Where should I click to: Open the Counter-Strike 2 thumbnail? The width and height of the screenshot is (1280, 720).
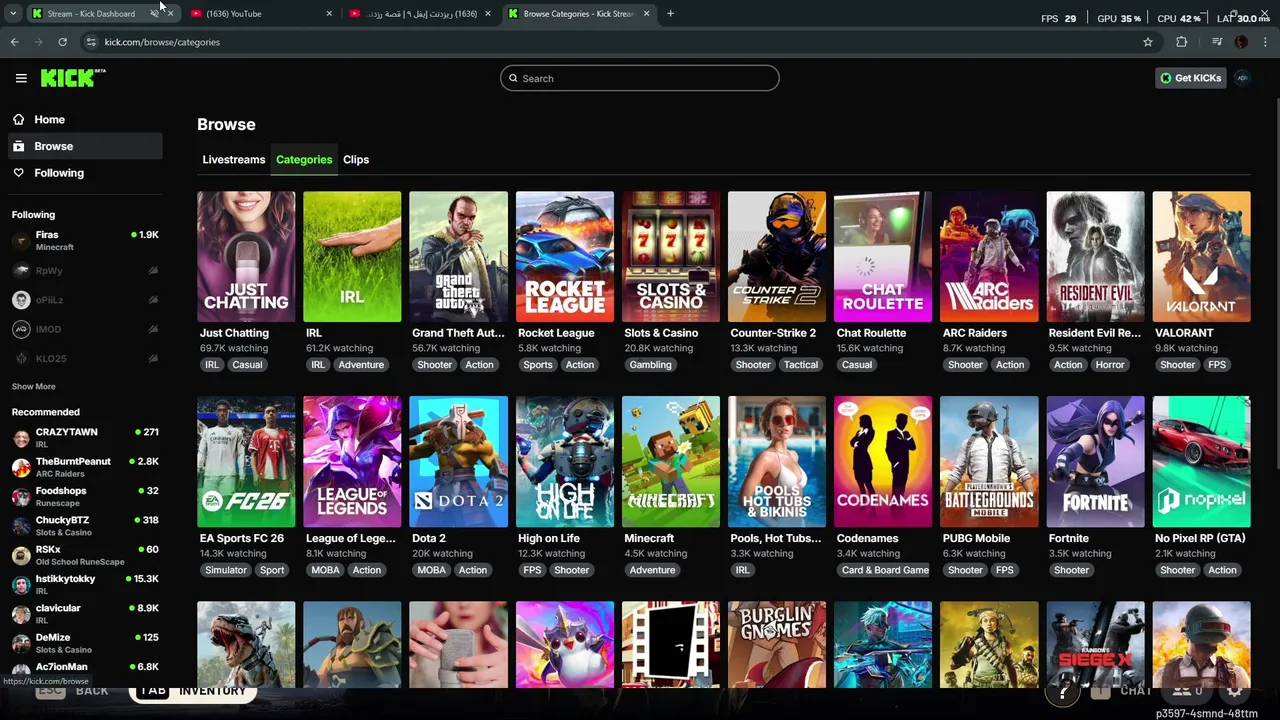point(777,257)
